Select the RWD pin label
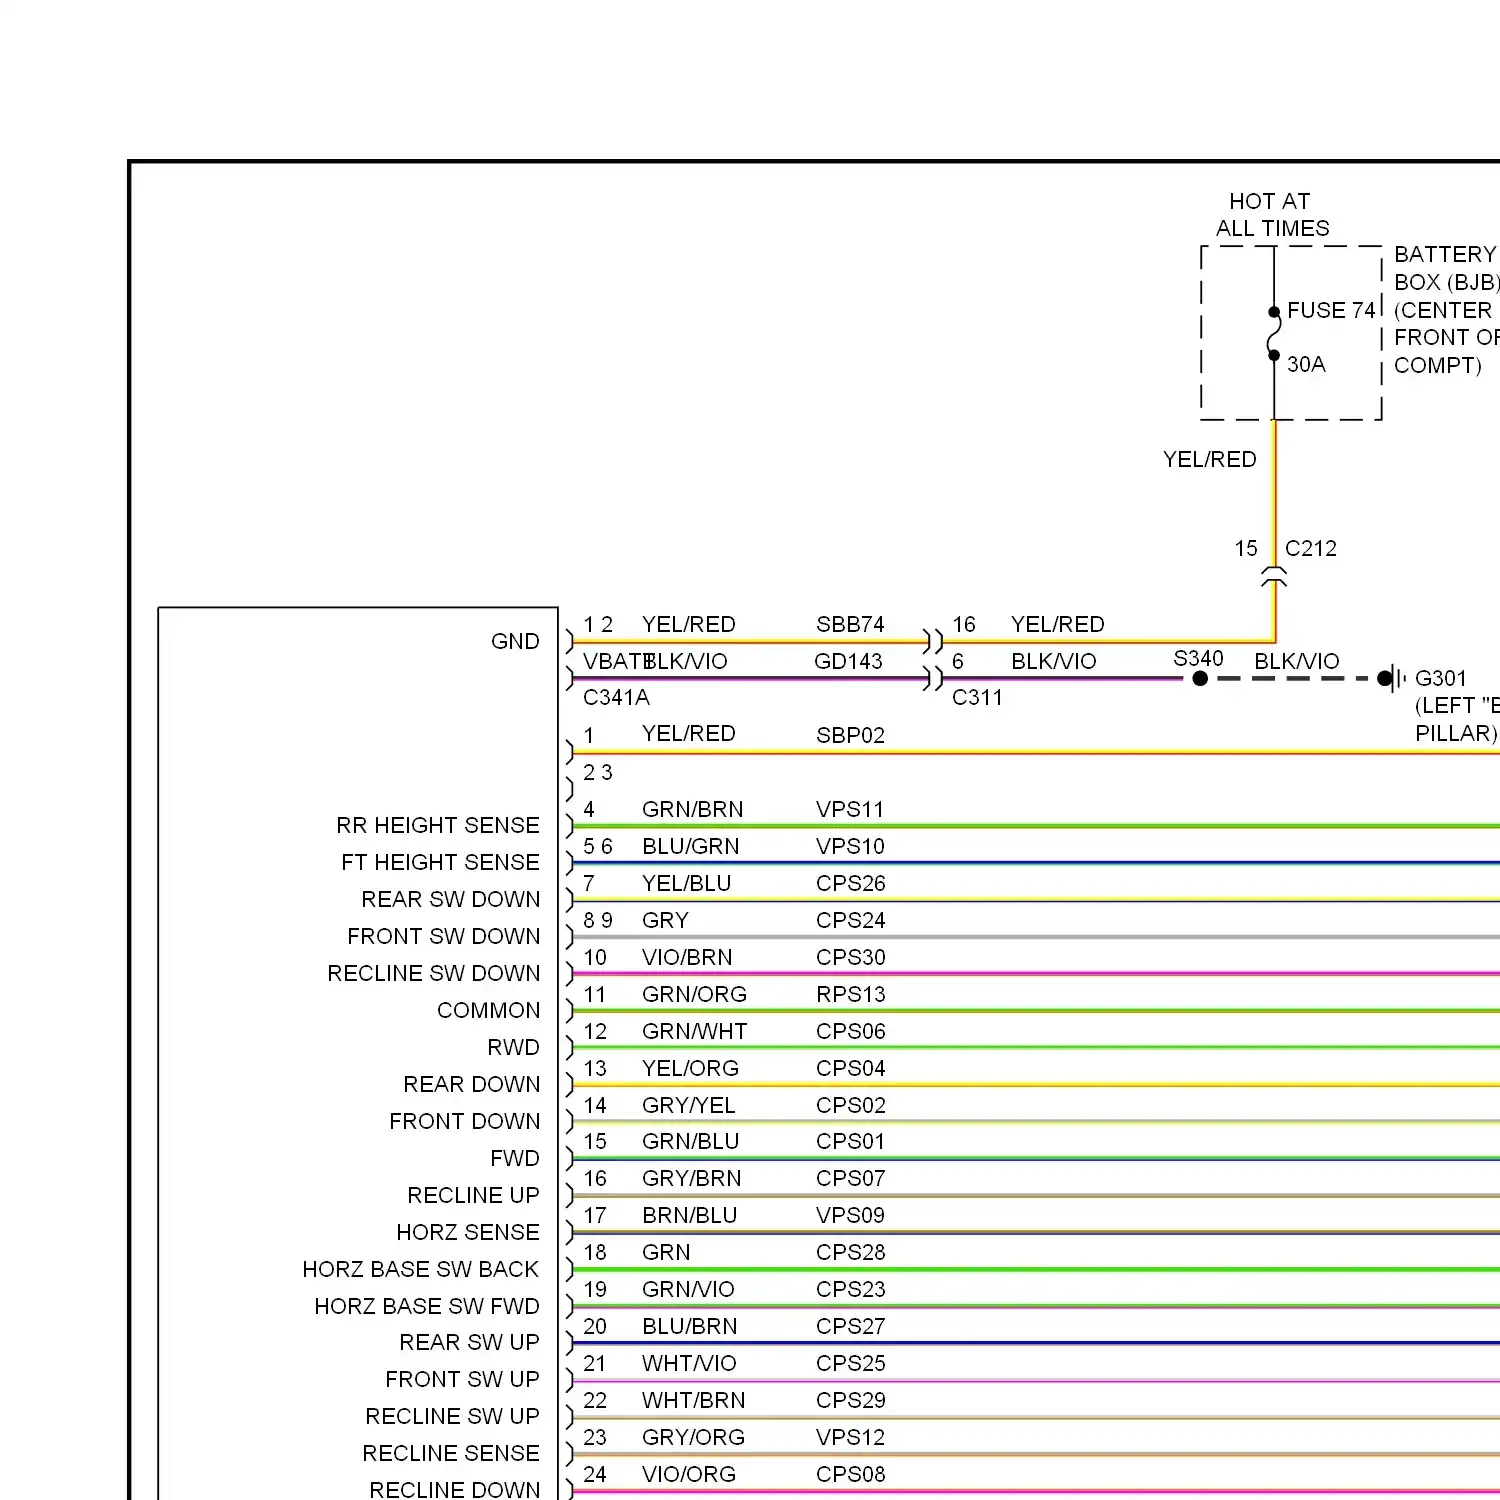The width and height of the screenshot is (1500, 1500). [x=513, y=1047]
